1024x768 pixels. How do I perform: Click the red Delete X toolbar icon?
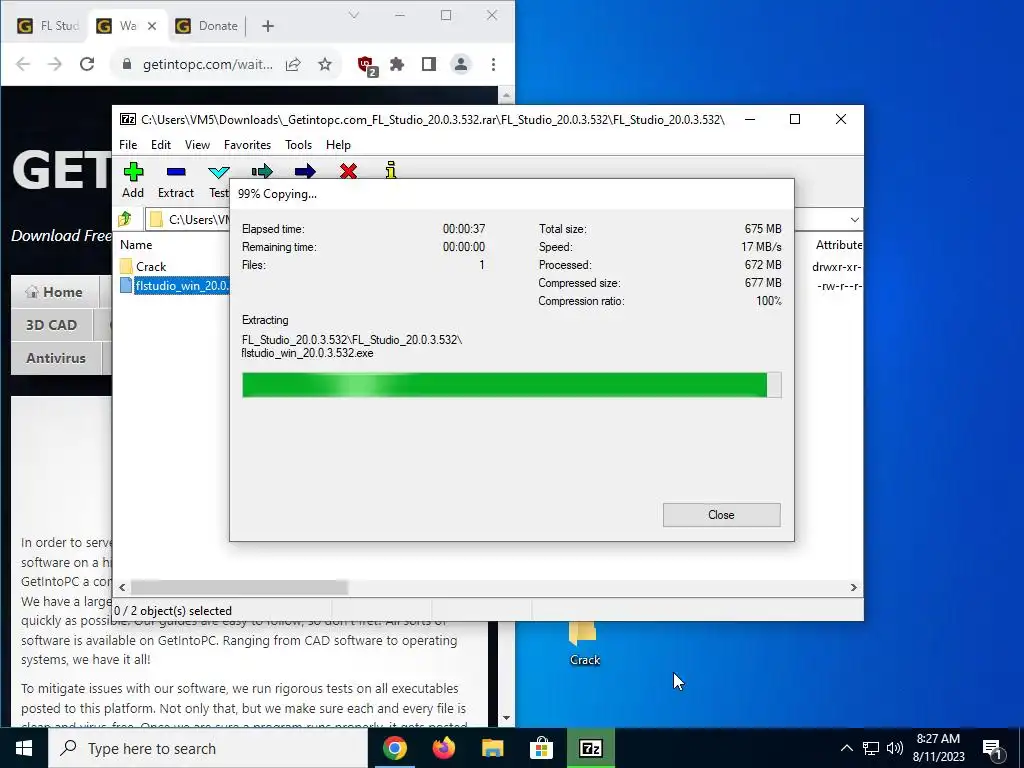point(348,170)
